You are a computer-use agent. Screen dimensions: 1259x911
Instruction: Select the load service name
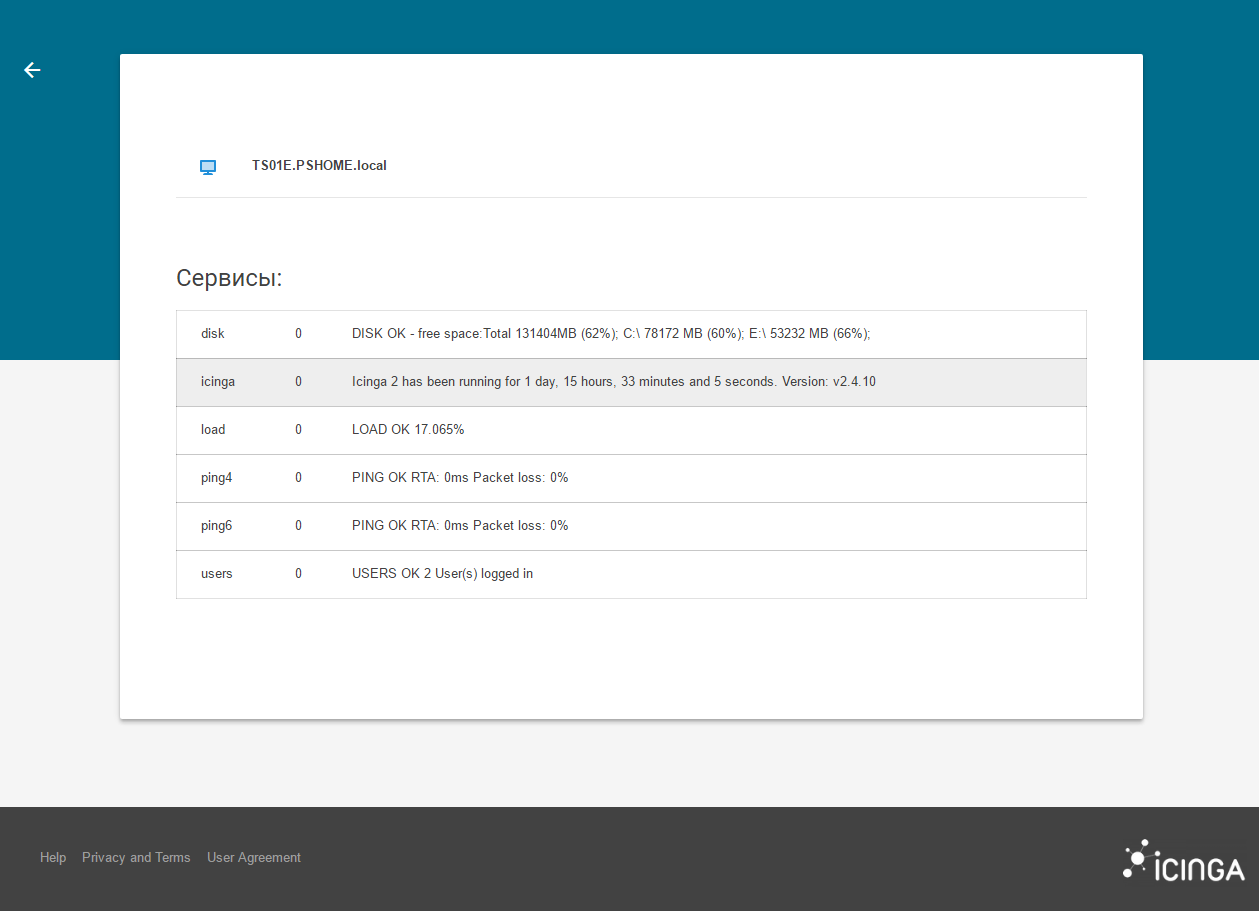click(x=213, y=430)
